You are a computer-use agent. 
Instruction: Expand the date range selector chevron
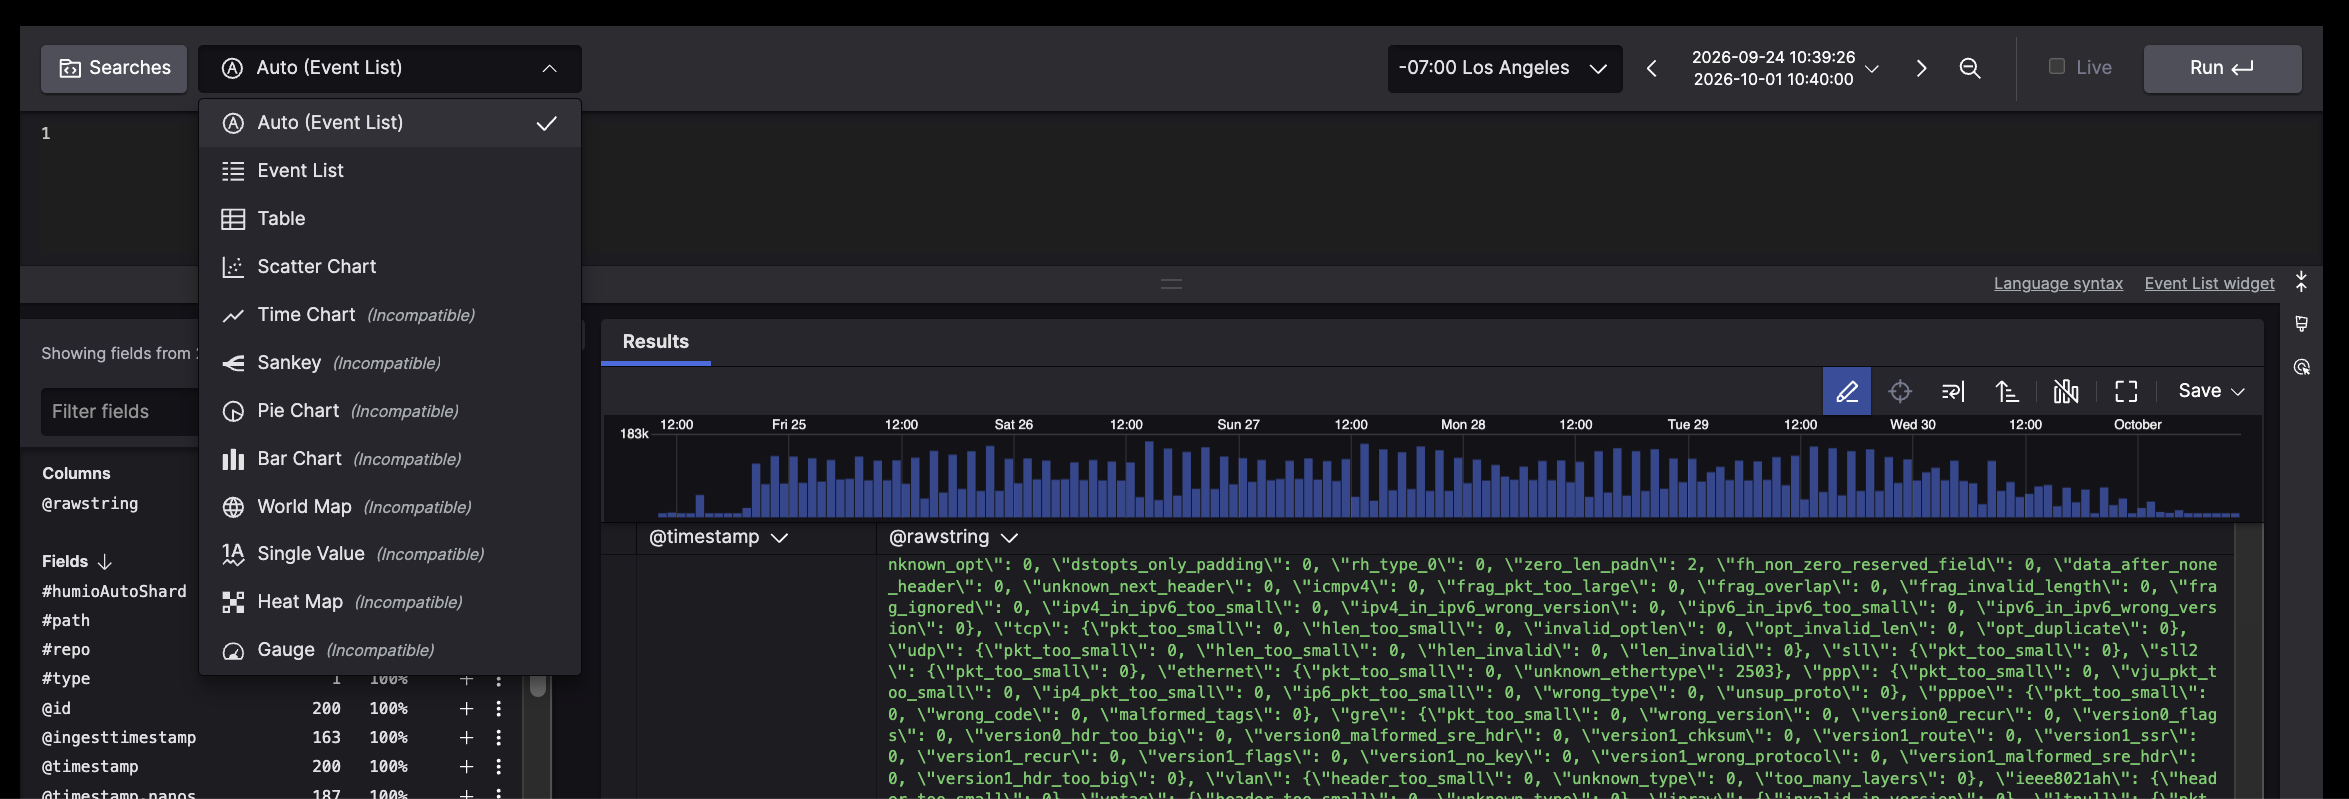pyautogui.click(x=1873, y=69)
